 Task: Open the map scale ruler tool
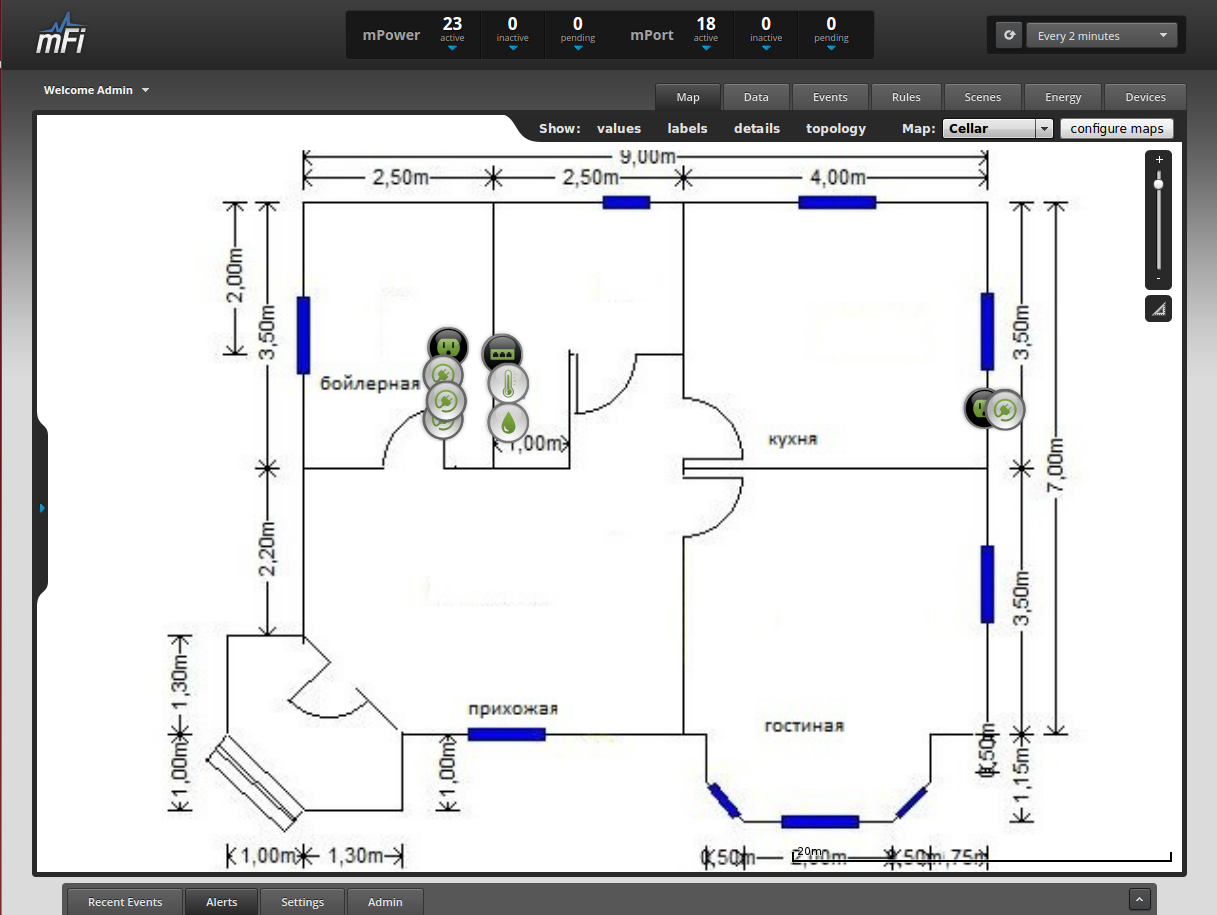[1158, 309]
